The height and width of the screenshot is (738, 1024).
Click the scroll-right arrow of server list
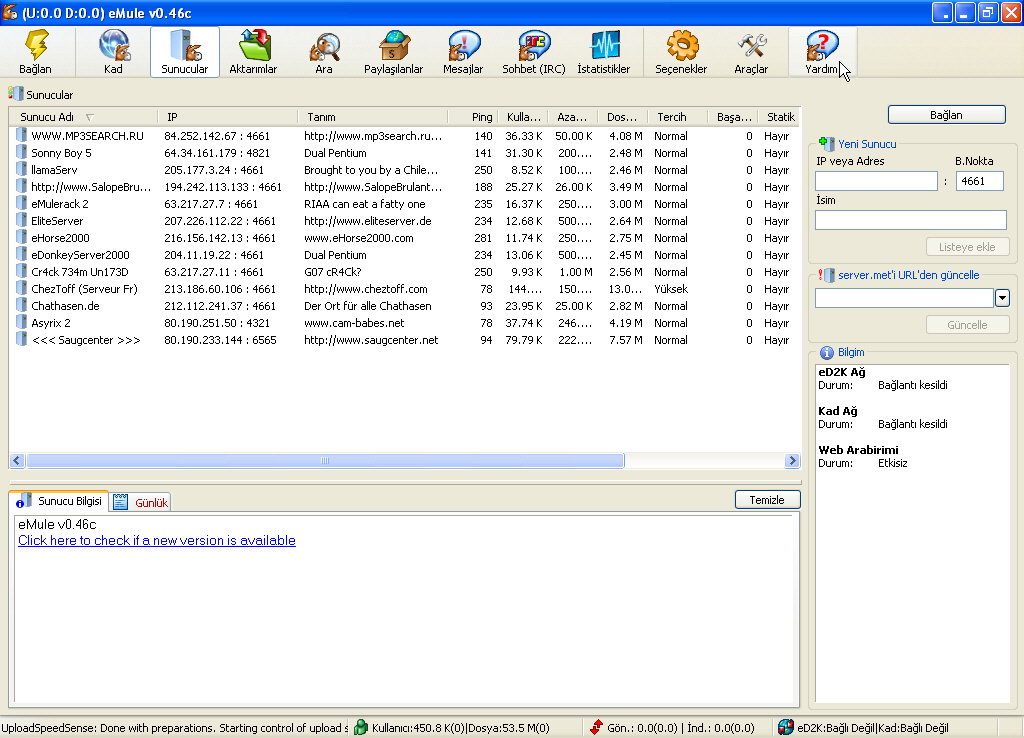[x=792, y=460]
